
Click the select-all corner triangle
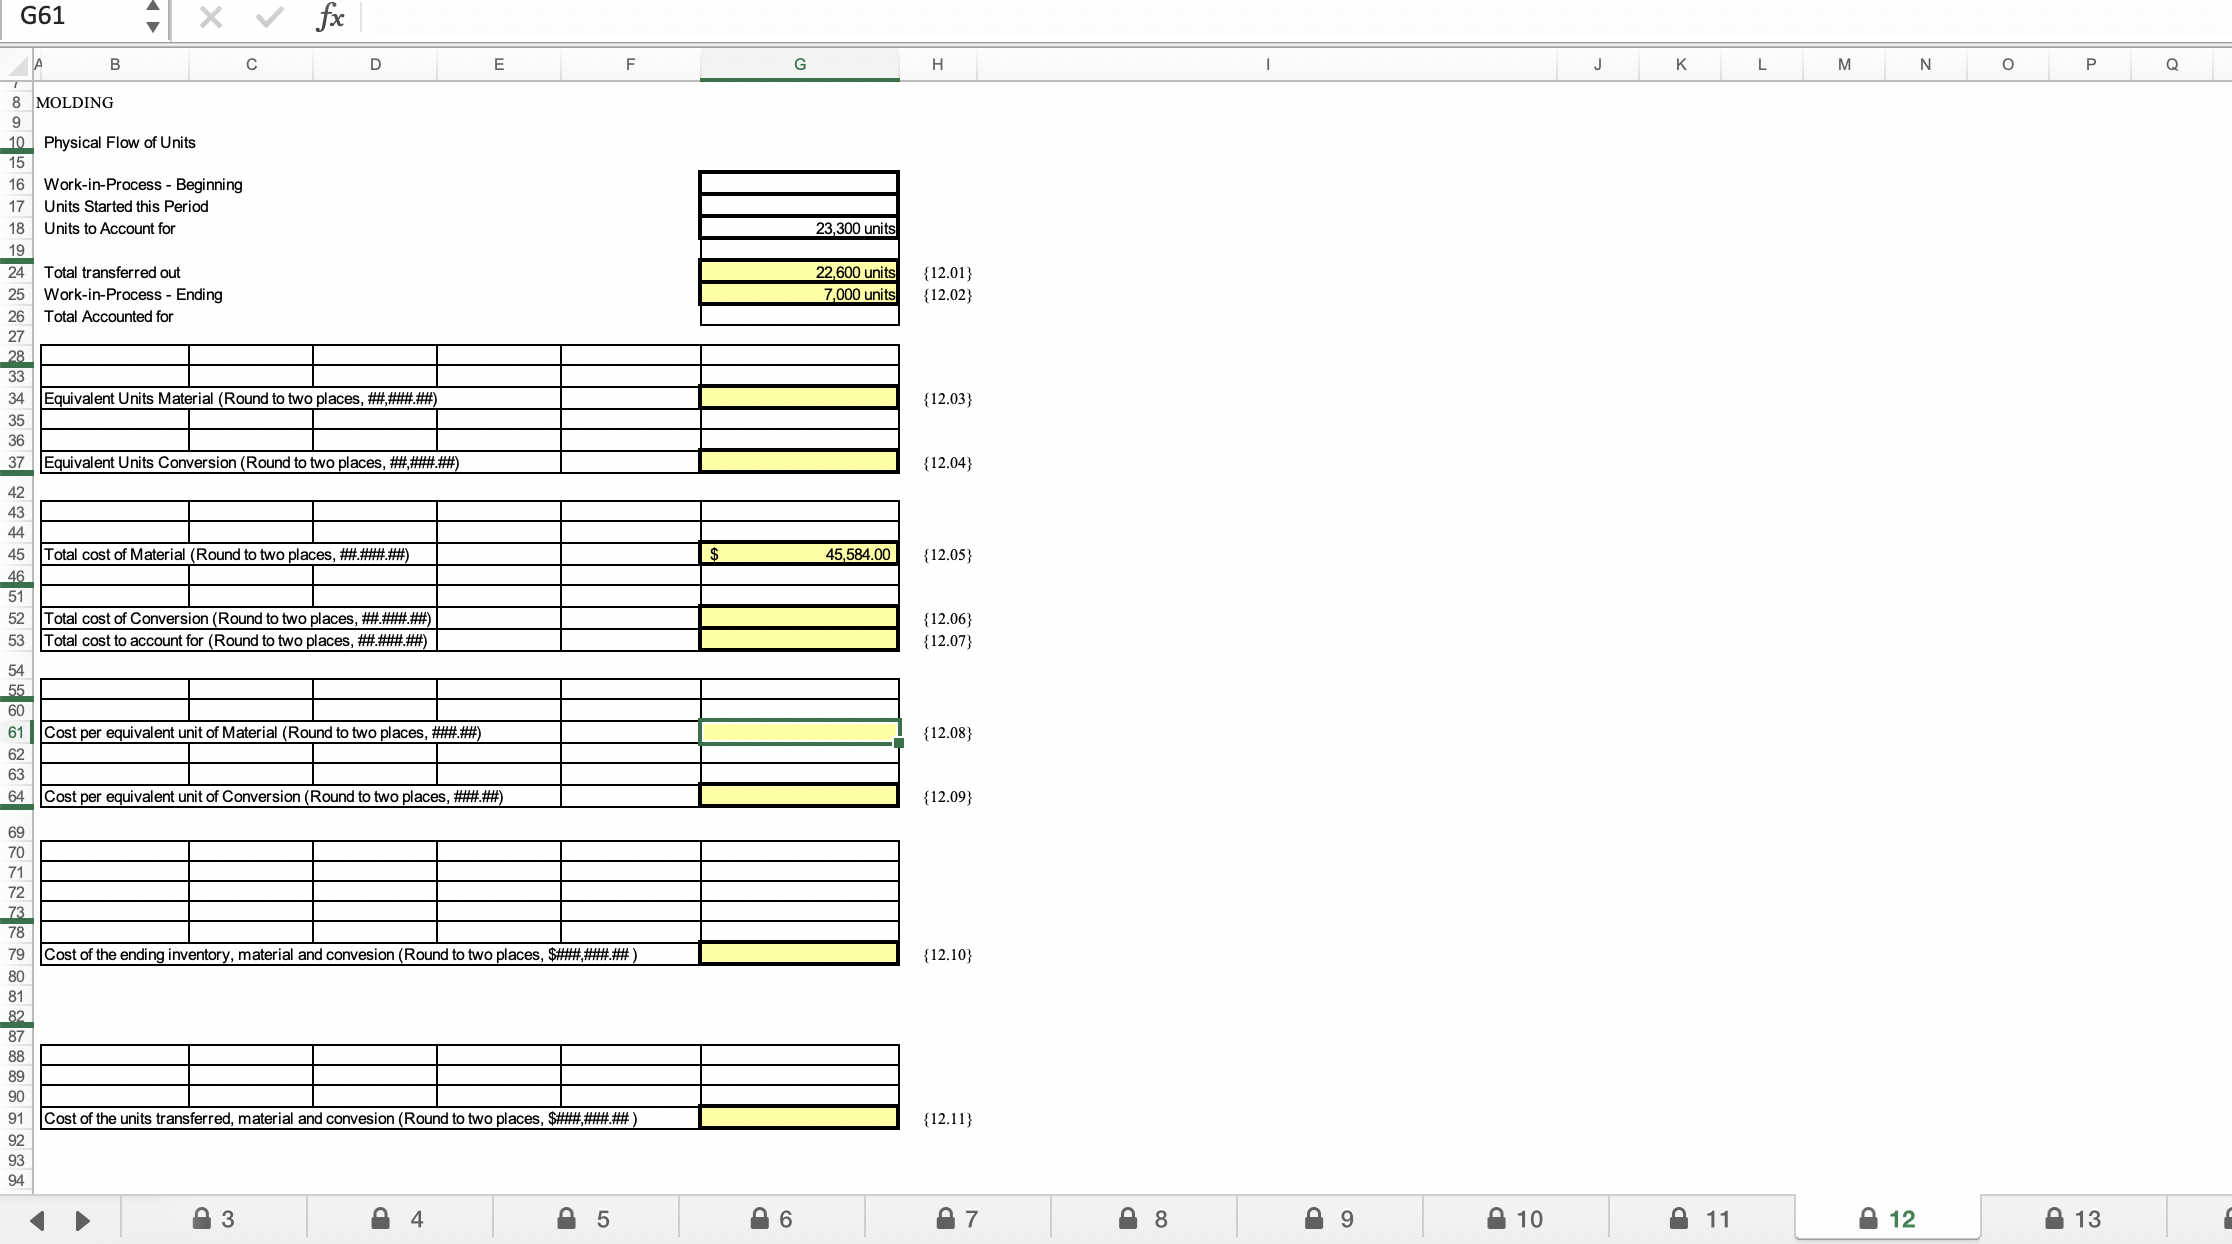coord(16,66)
